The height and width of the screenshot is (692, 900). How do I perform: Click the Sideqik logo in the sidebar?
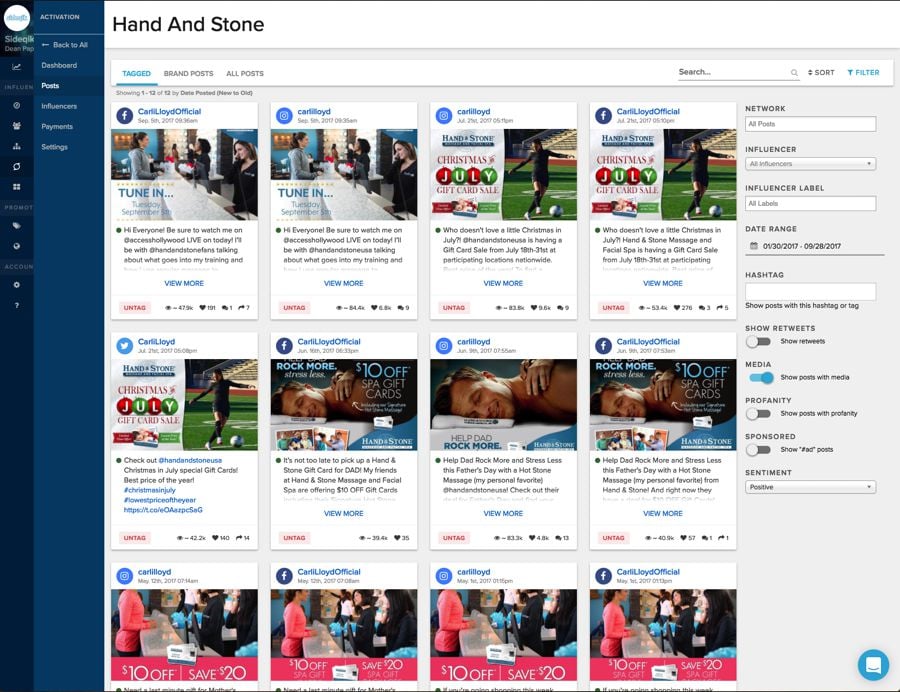tap(17, 17)
